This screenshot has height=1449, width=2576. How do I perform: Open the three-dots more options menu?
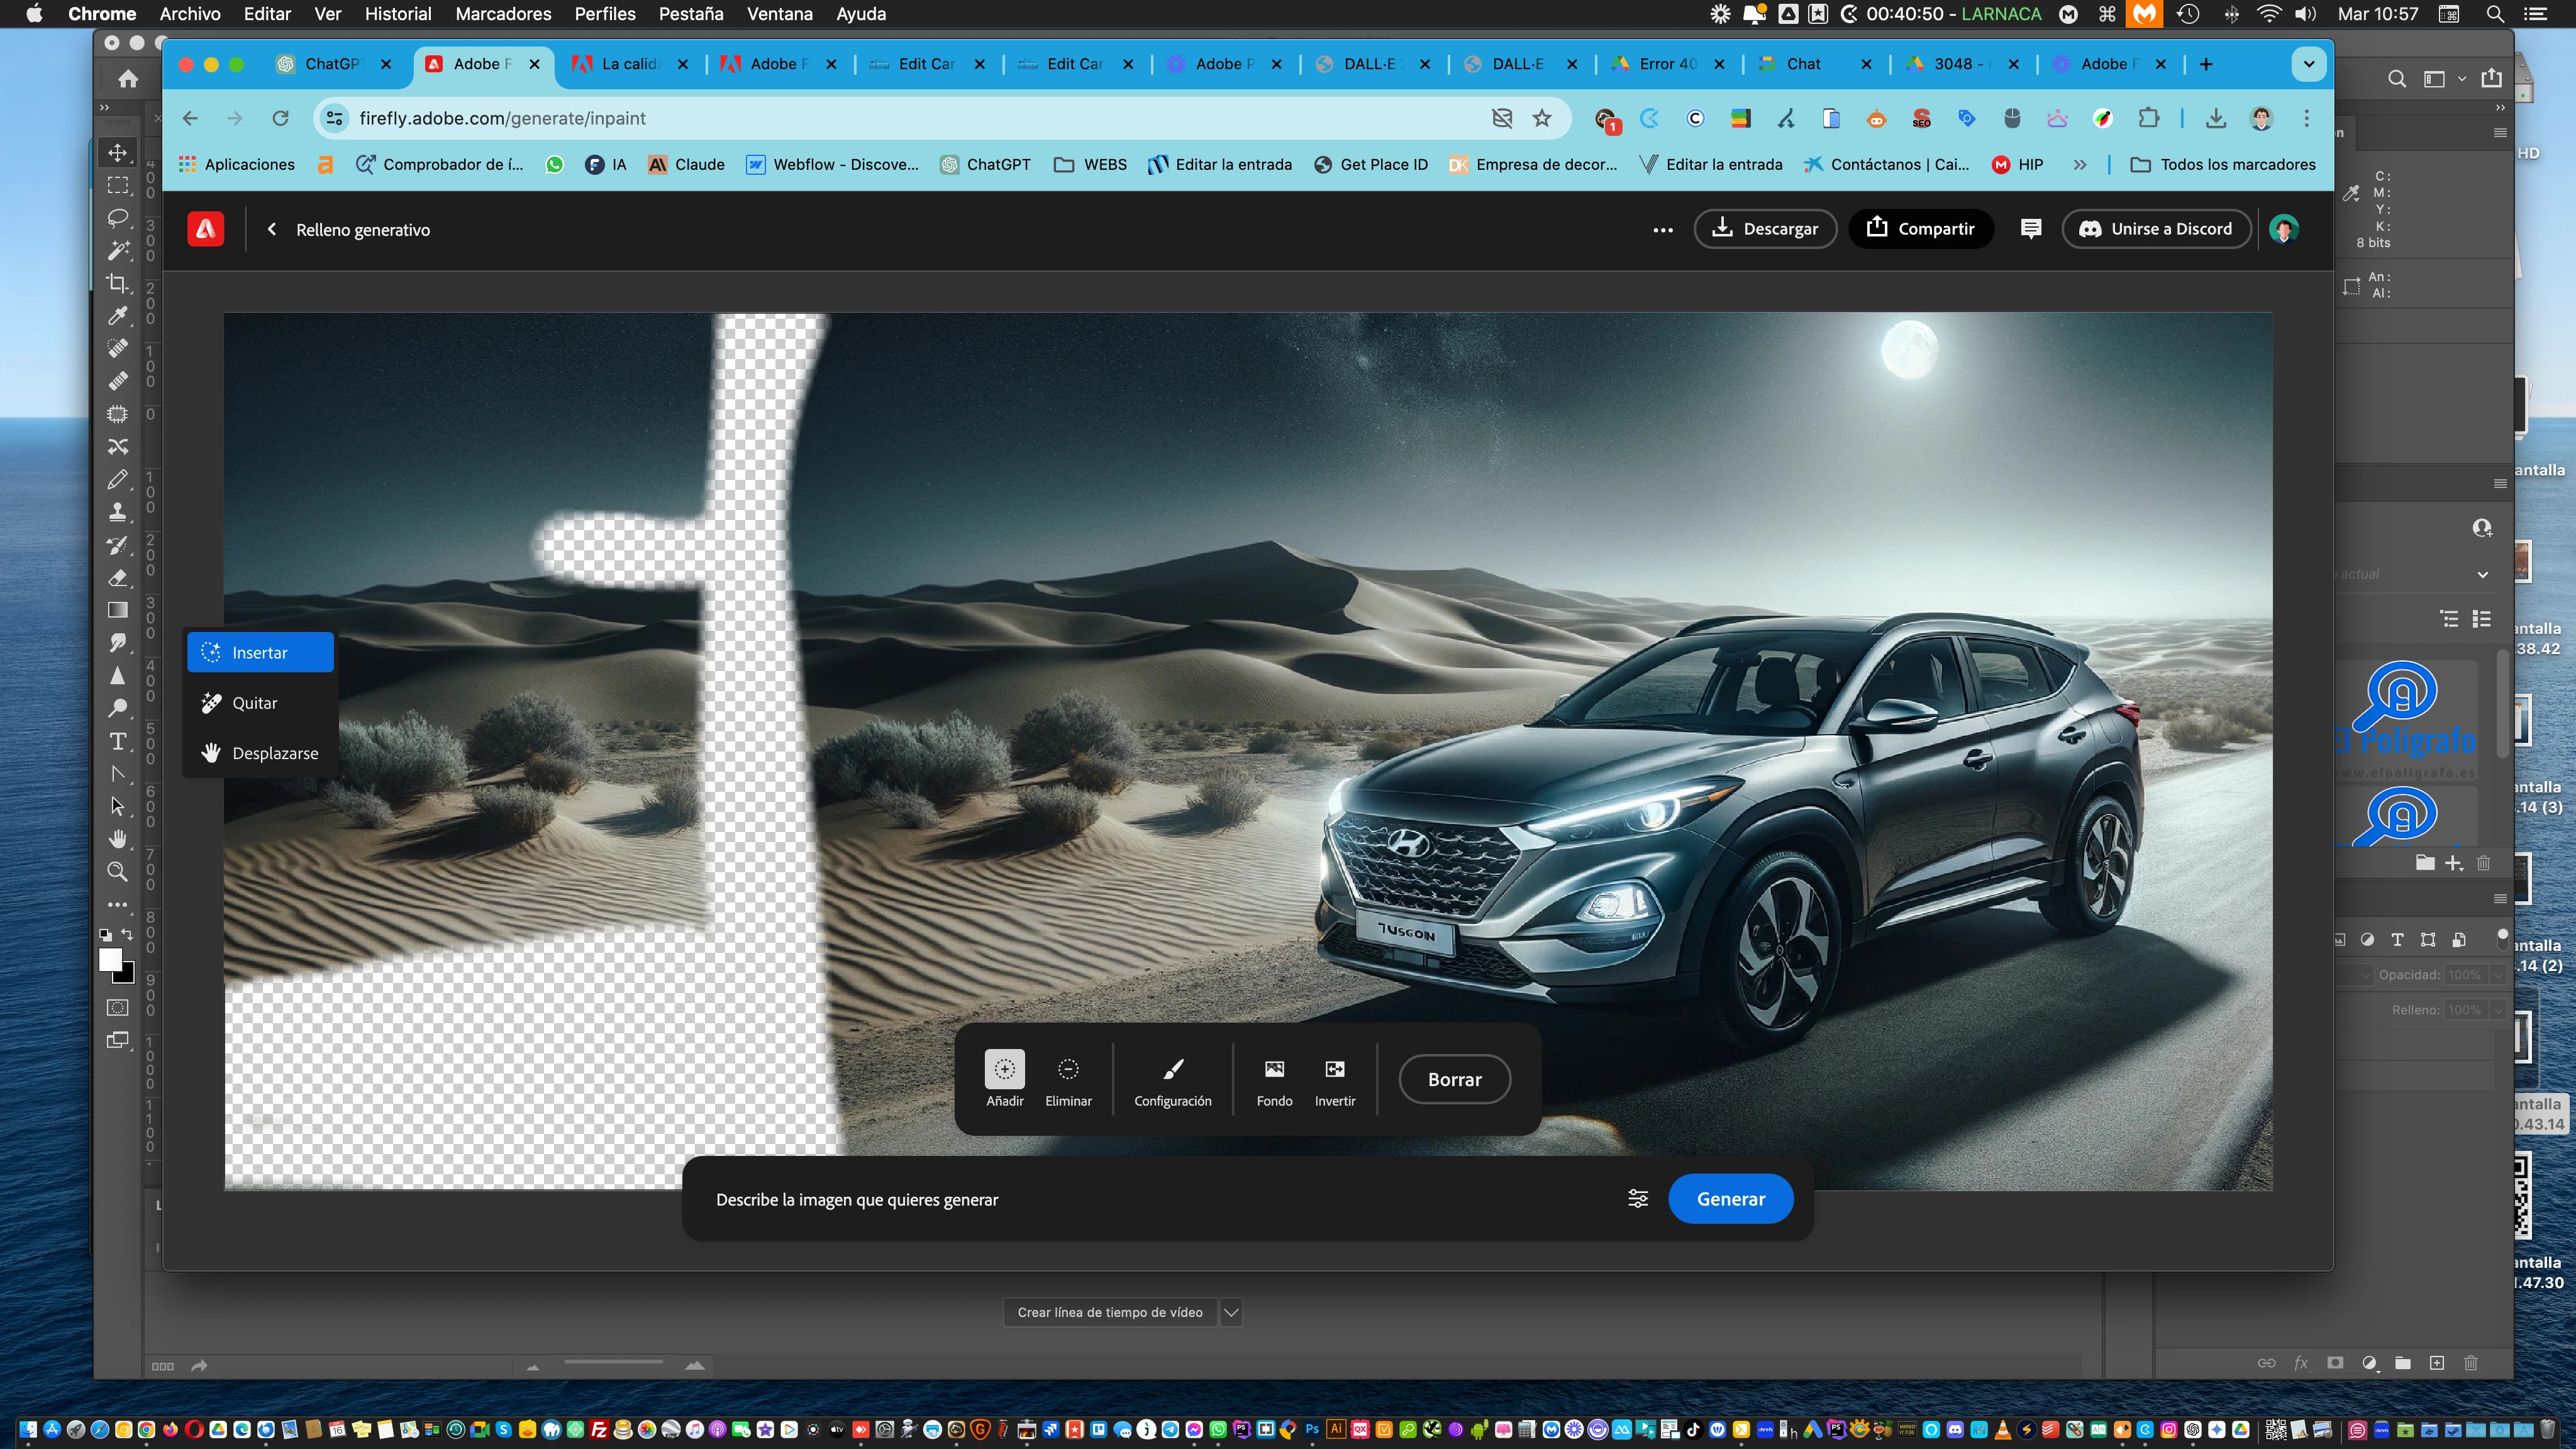point(1662,230)
